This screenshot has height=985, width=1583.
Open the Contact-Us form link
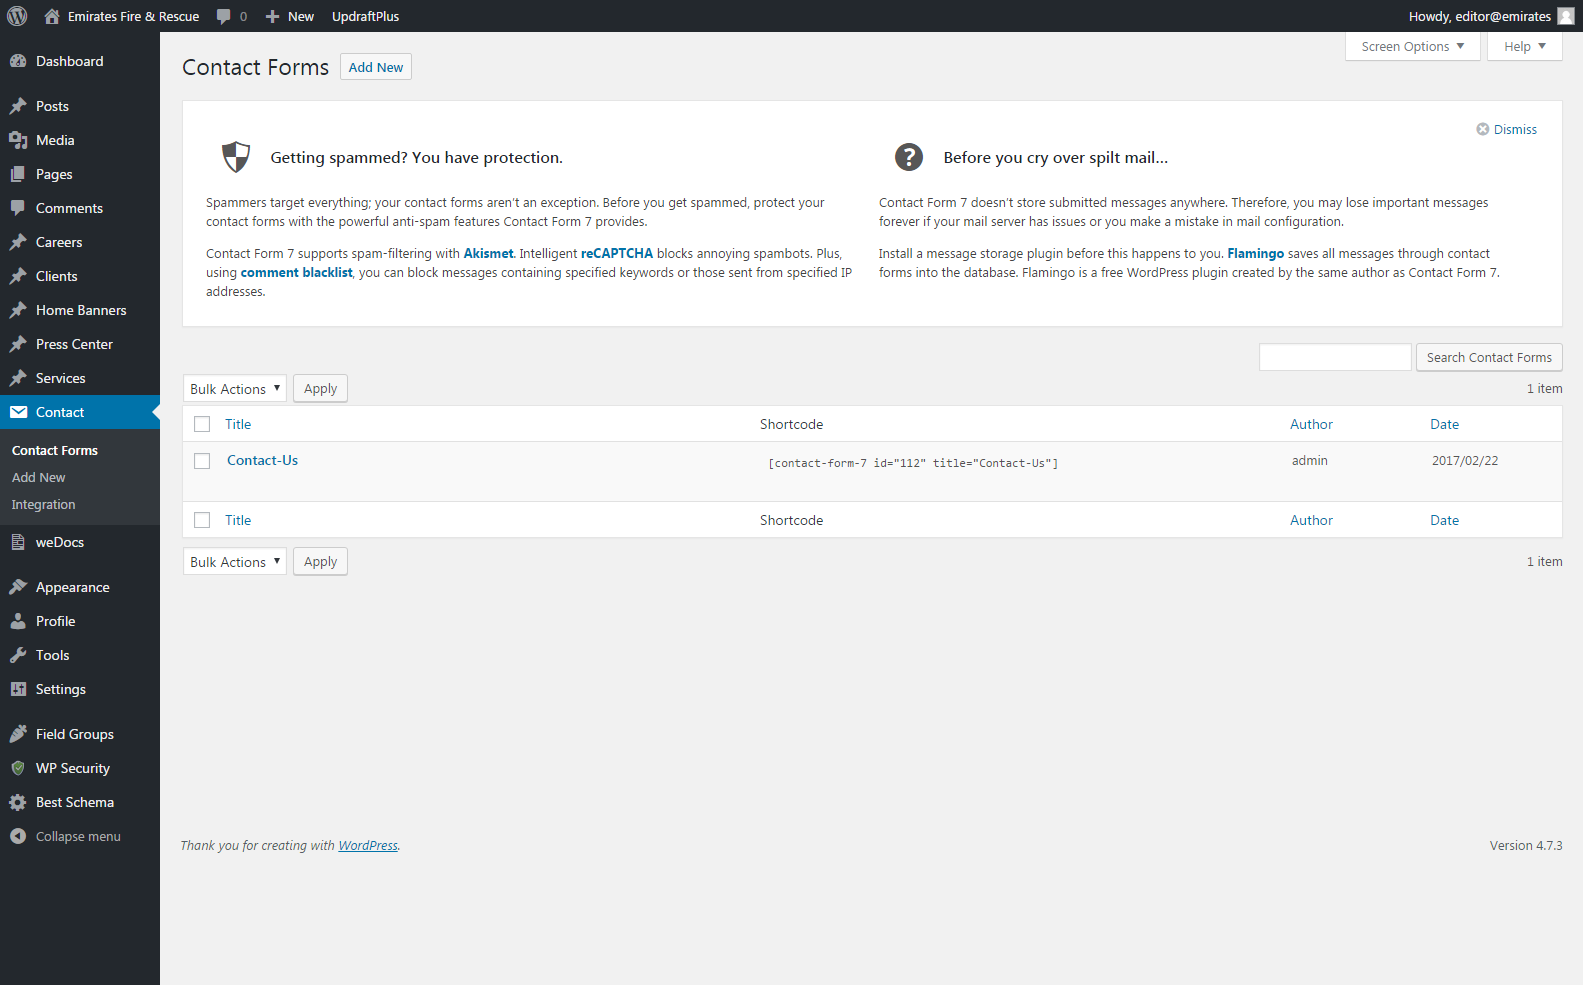coord(262,460)
